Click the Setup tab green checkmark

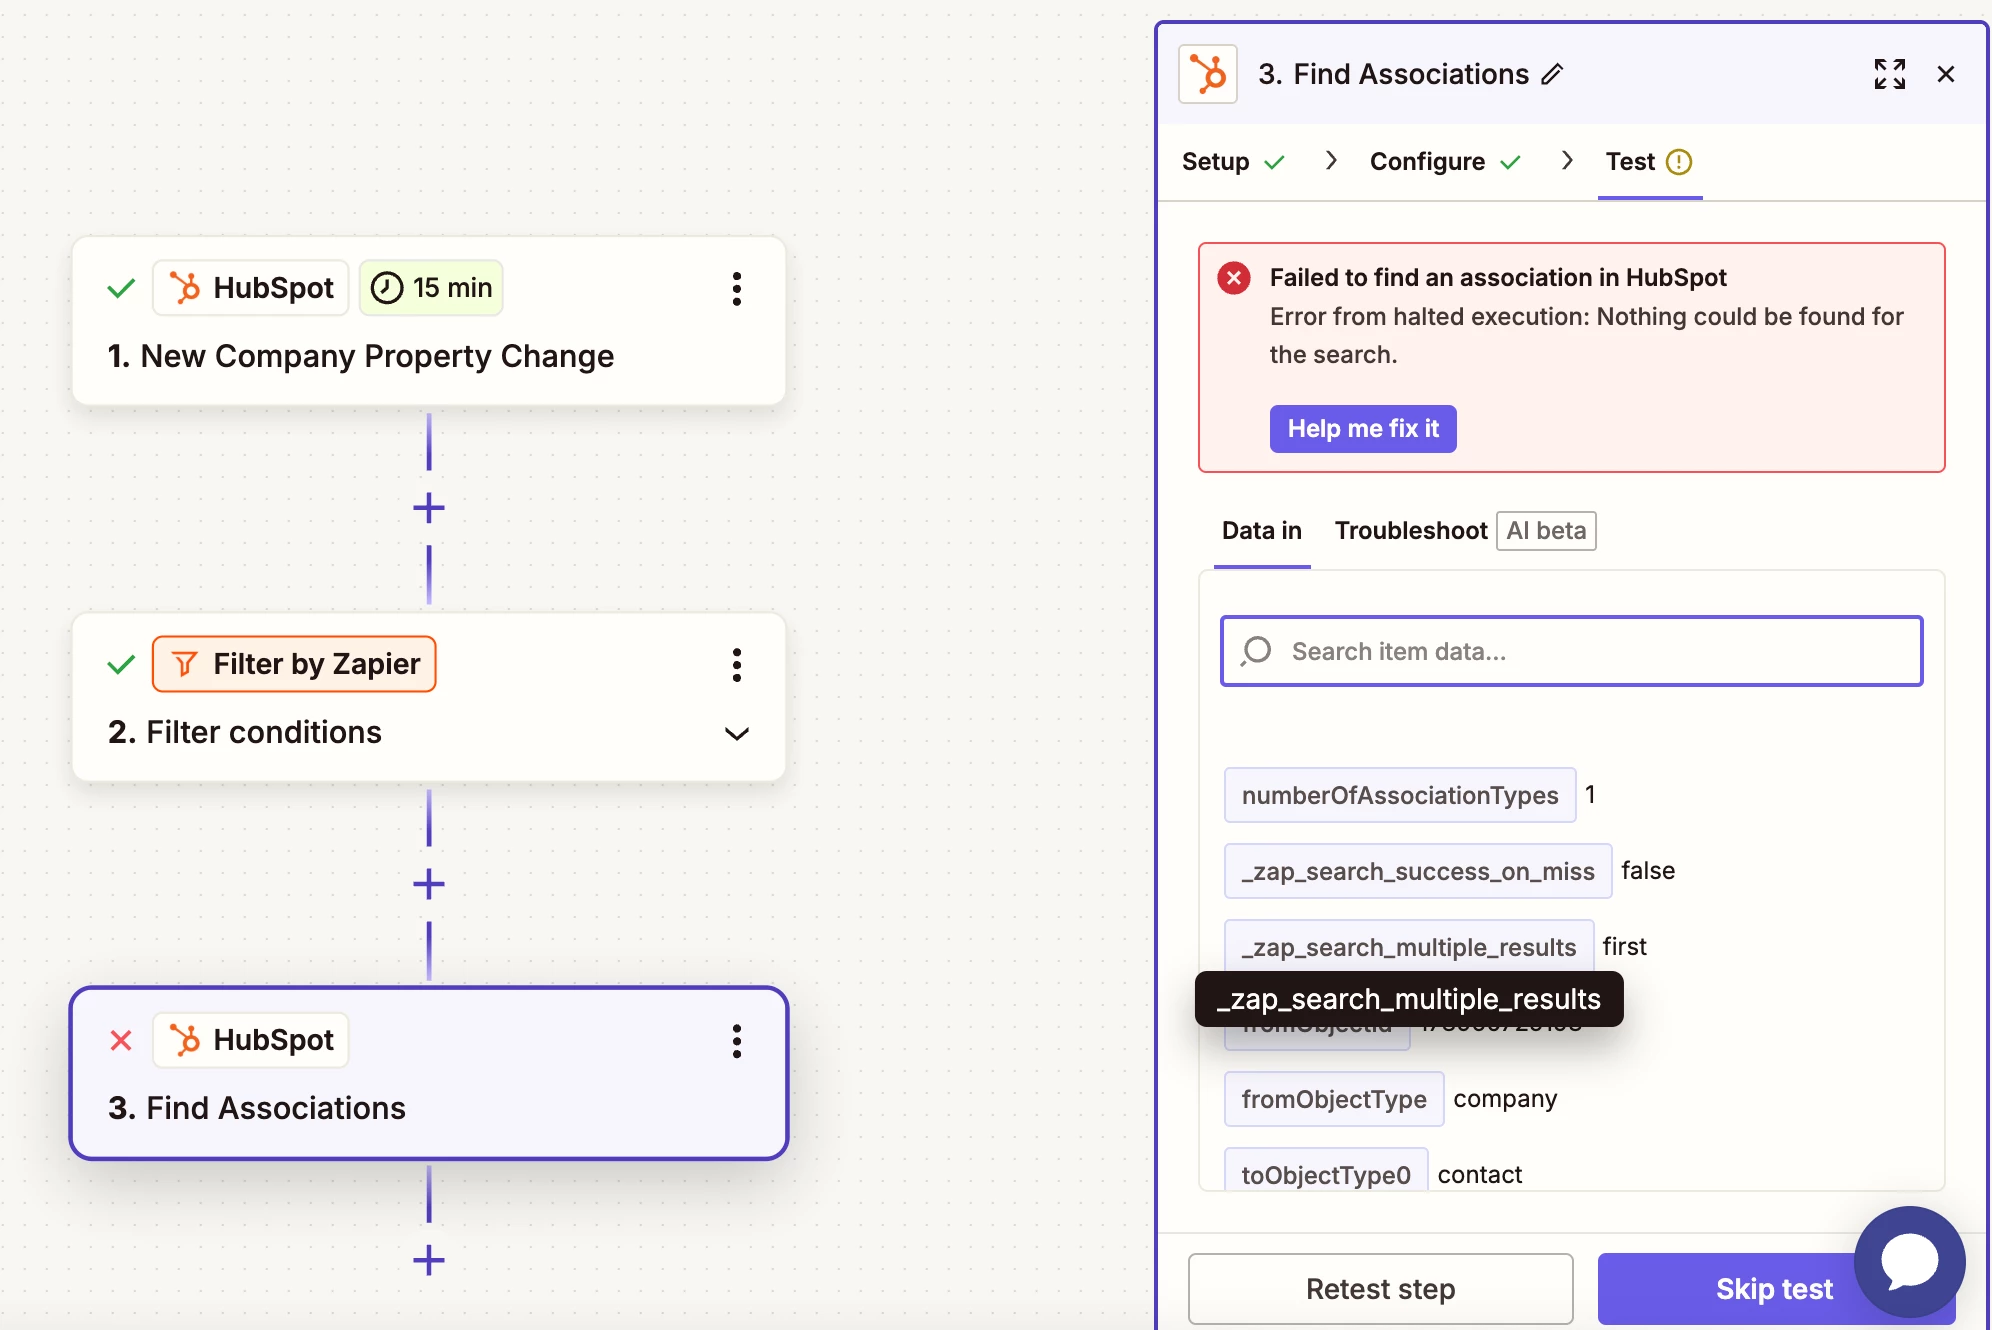pos(1274,162)
